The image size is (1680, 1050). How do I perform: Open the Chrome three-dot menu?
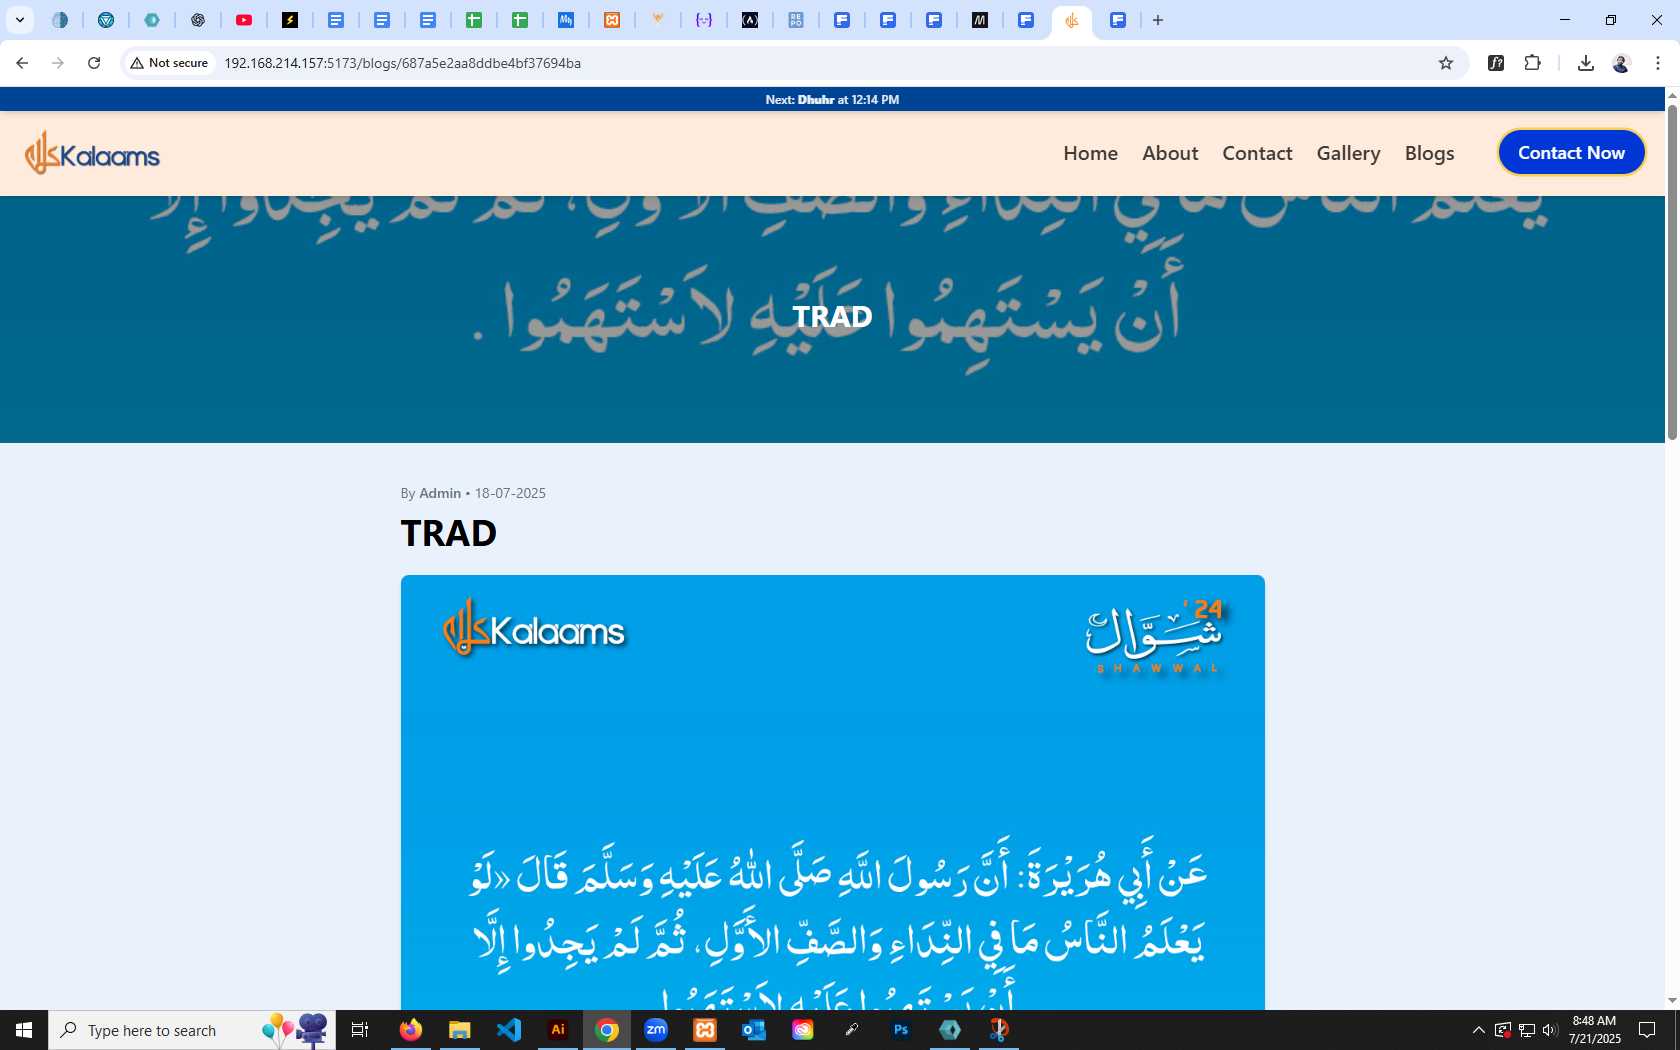pyautogui.click(x=1657, y=63)
